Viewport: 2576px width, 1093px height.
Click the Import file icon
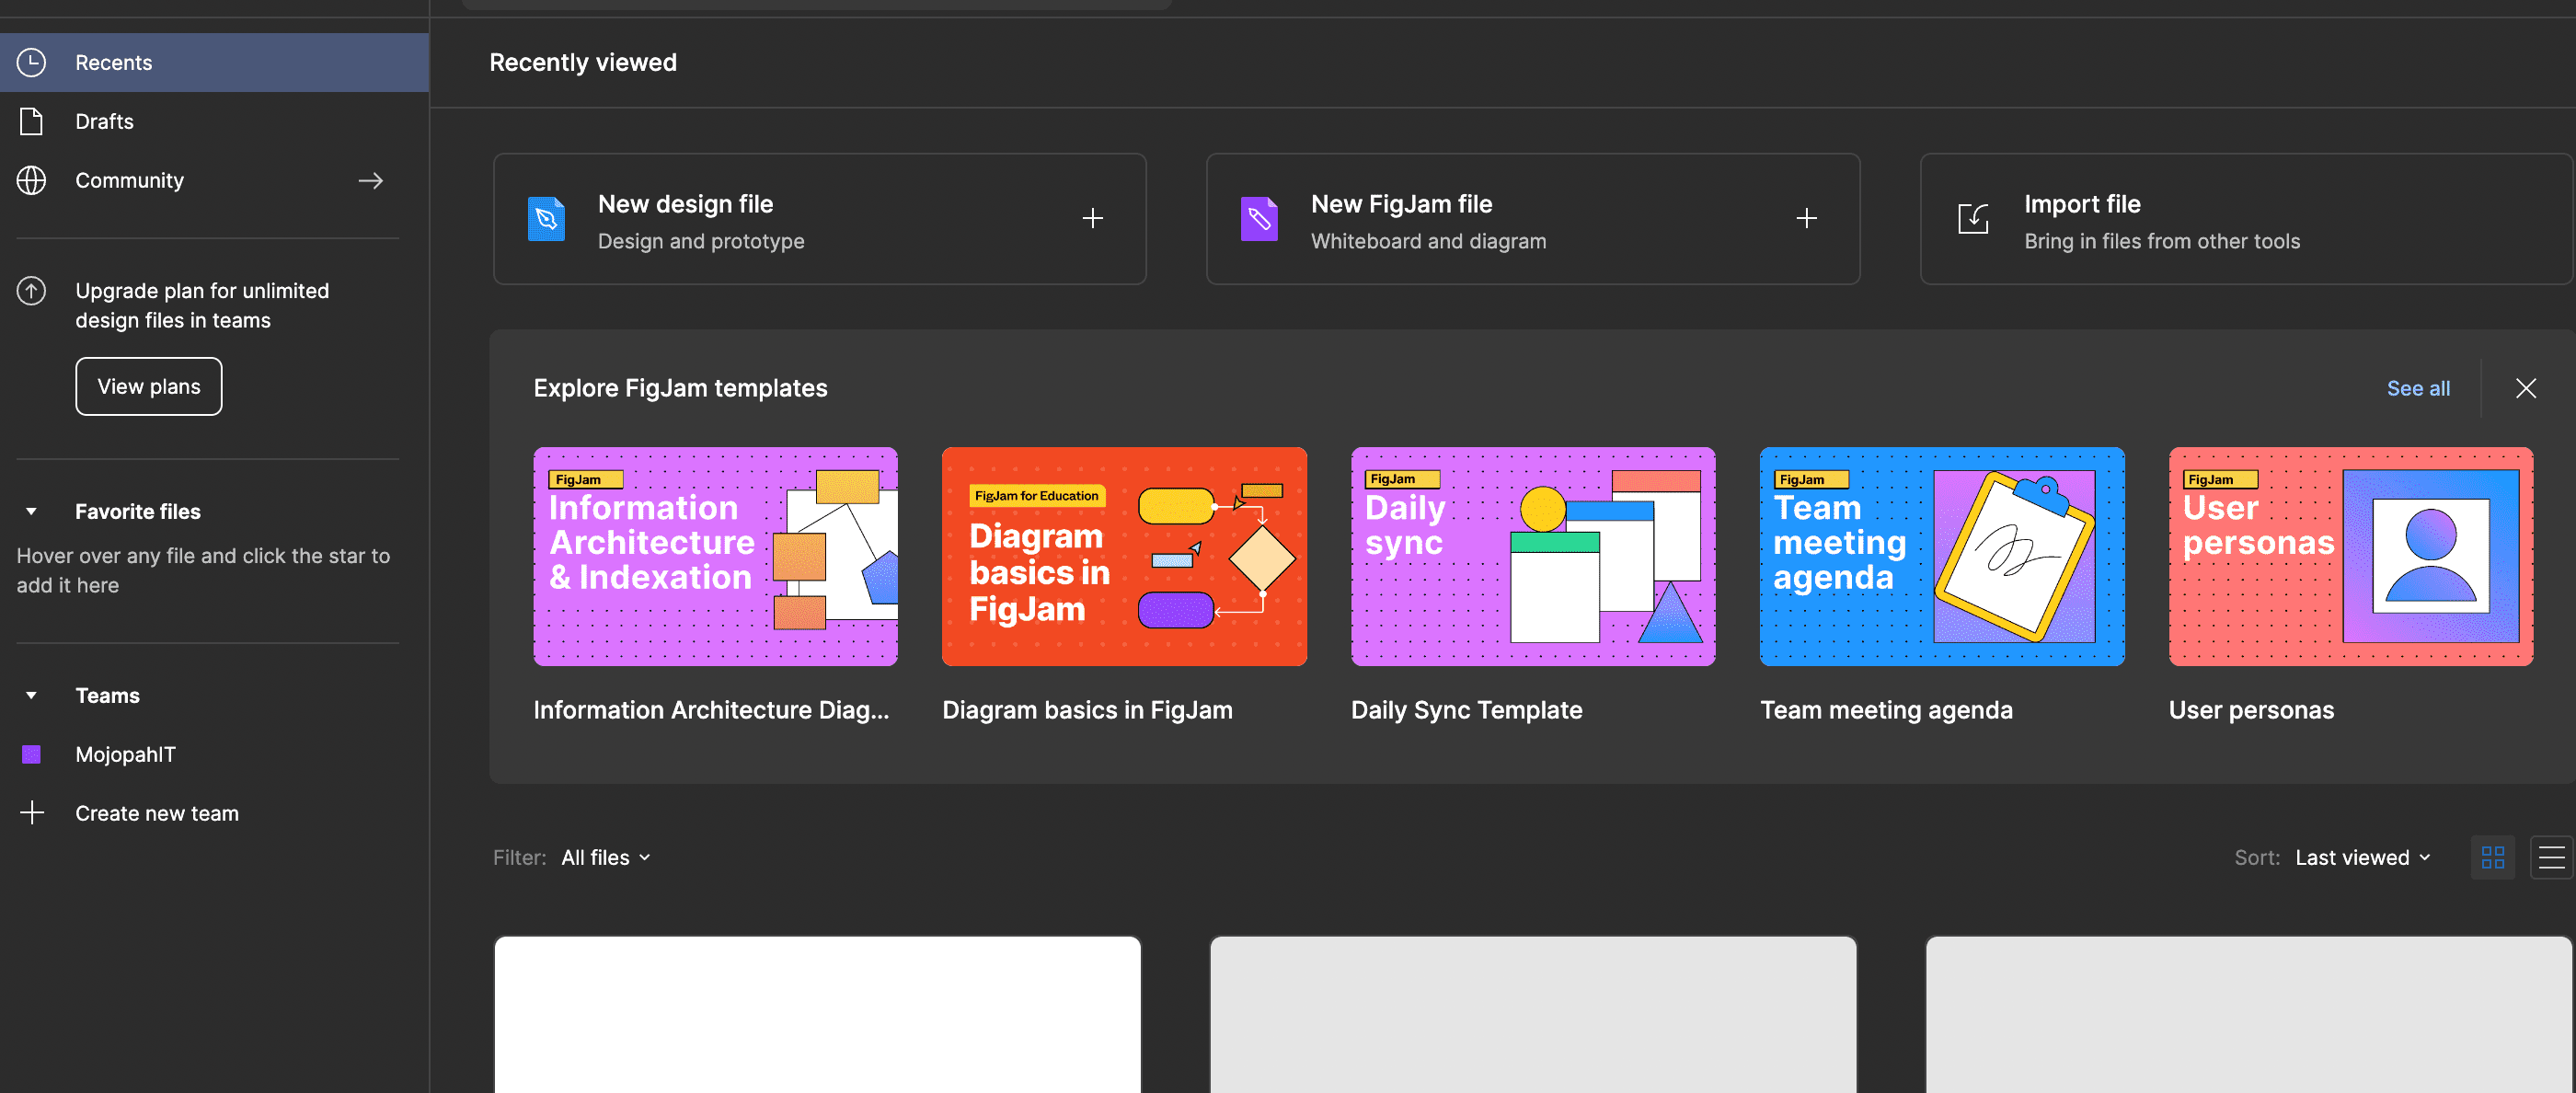[x=1972, y=219]
